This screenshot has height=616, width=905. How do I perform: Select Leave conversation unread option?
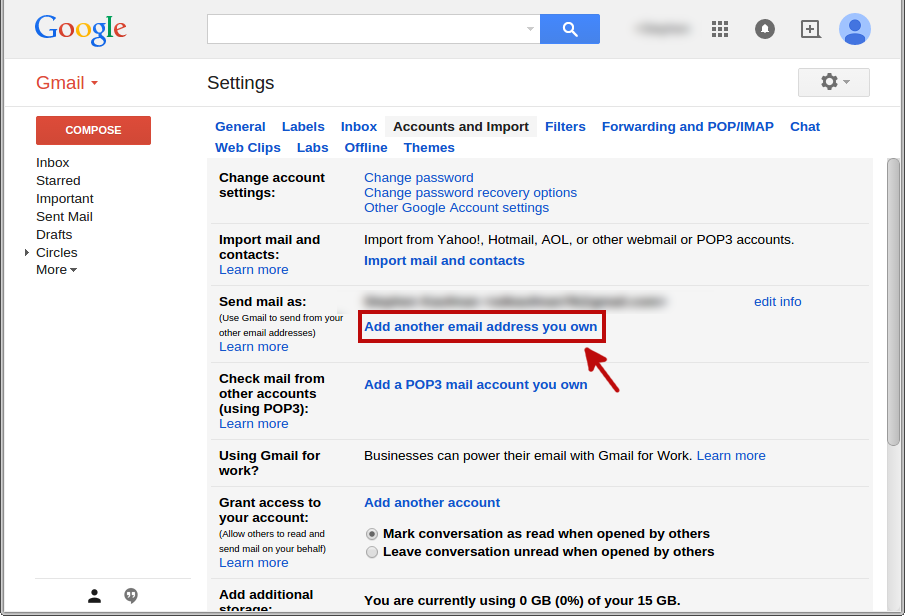[x=372, y=552]
